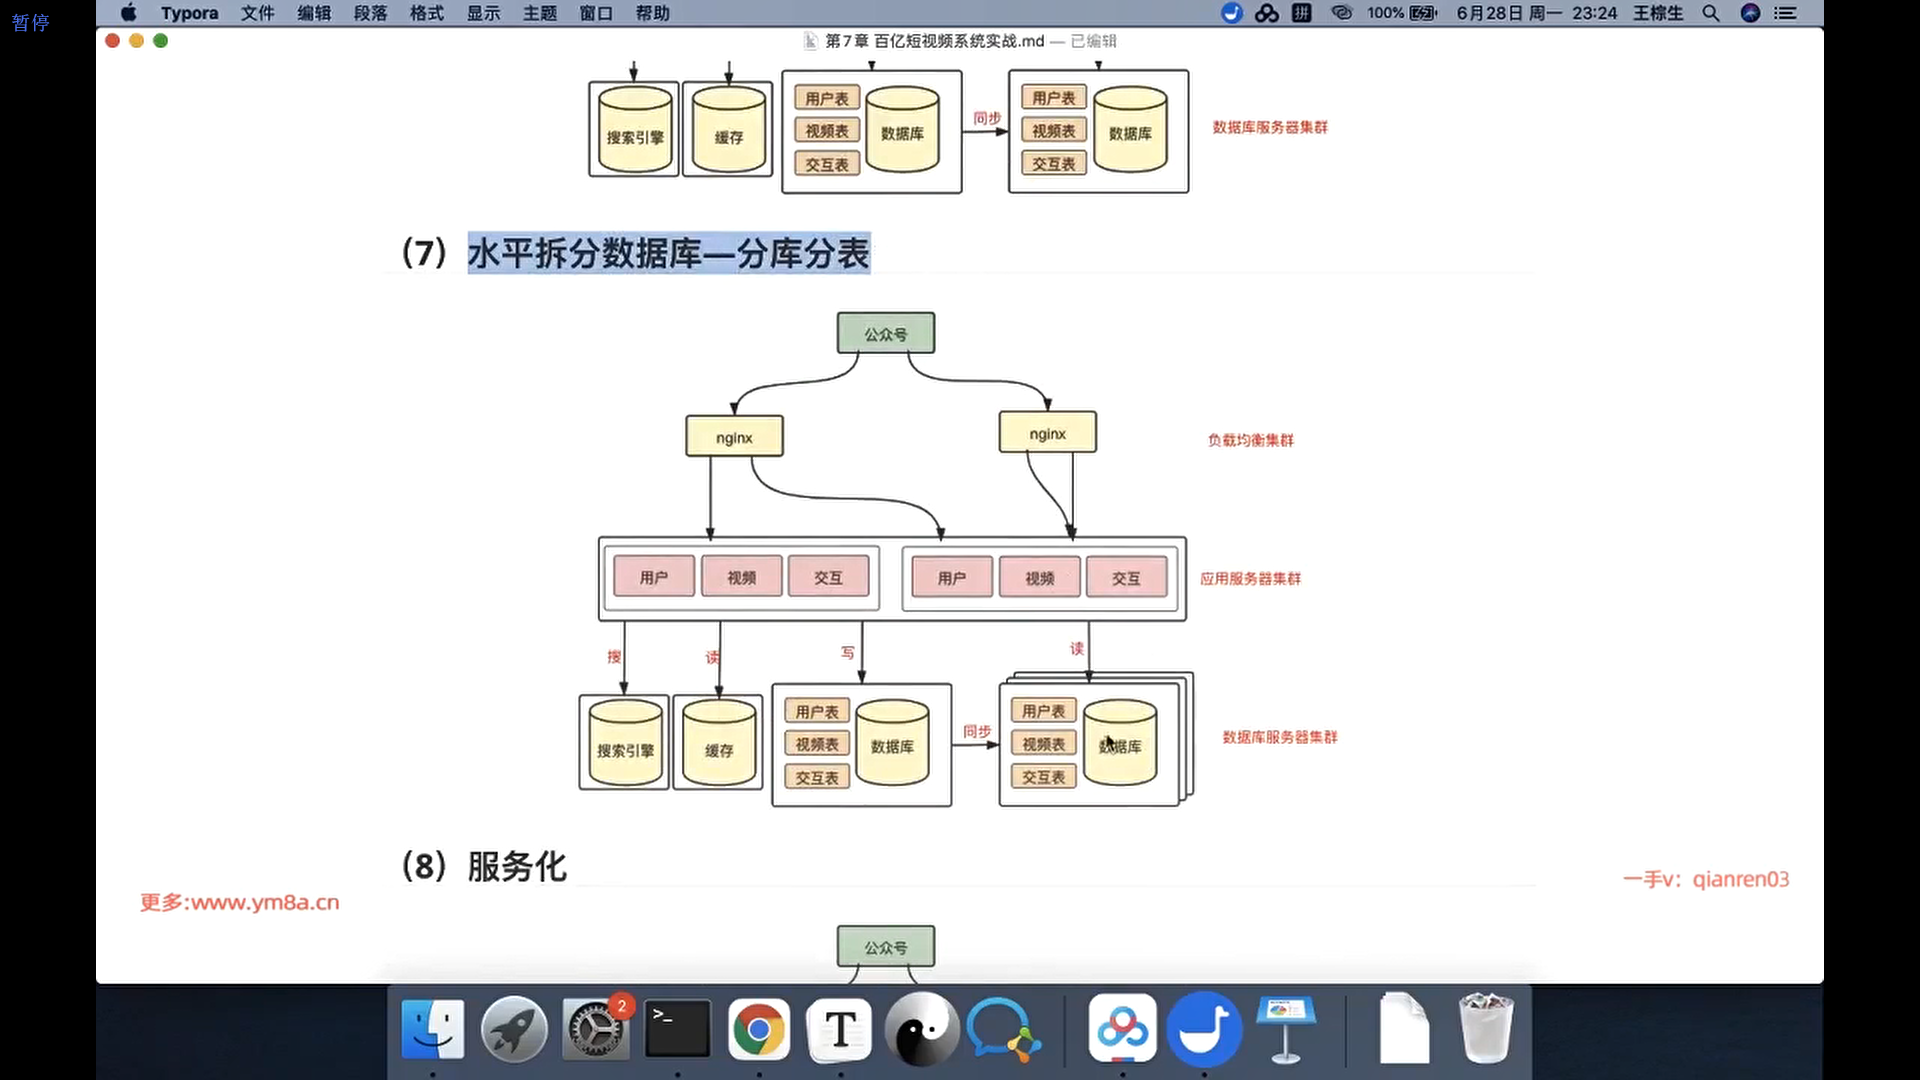1920x1080 pixels.
Task: Click Spotlight search magnifier in menu bar
Action: pyautogui.click(x=1711, y=13)
